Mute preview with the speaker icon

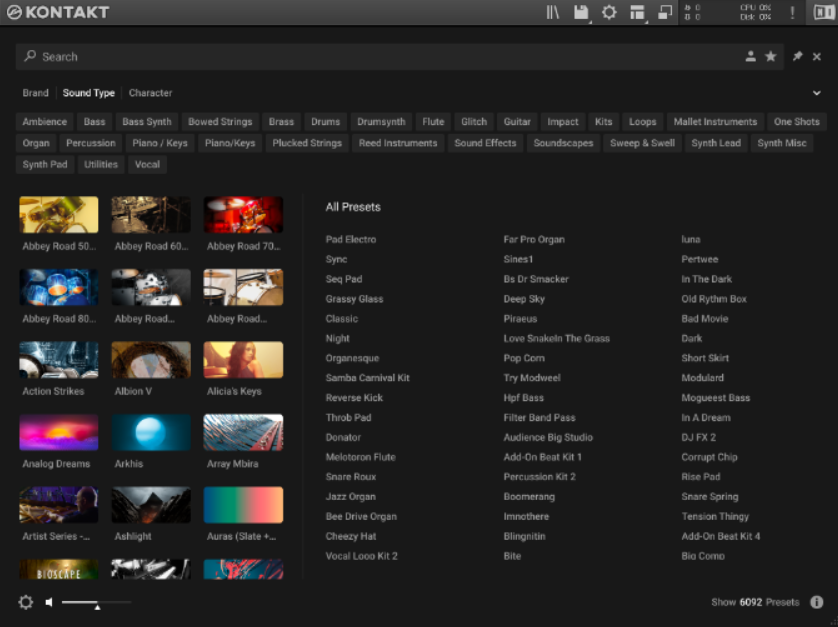[x=49, y=602]
